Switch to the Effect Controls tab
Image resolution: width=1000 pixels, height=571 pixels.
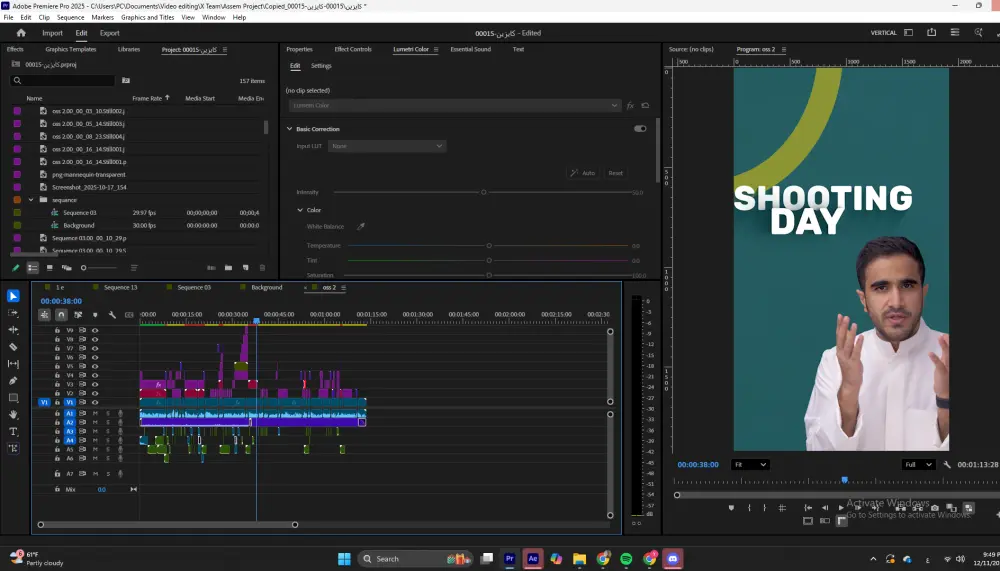353,49
